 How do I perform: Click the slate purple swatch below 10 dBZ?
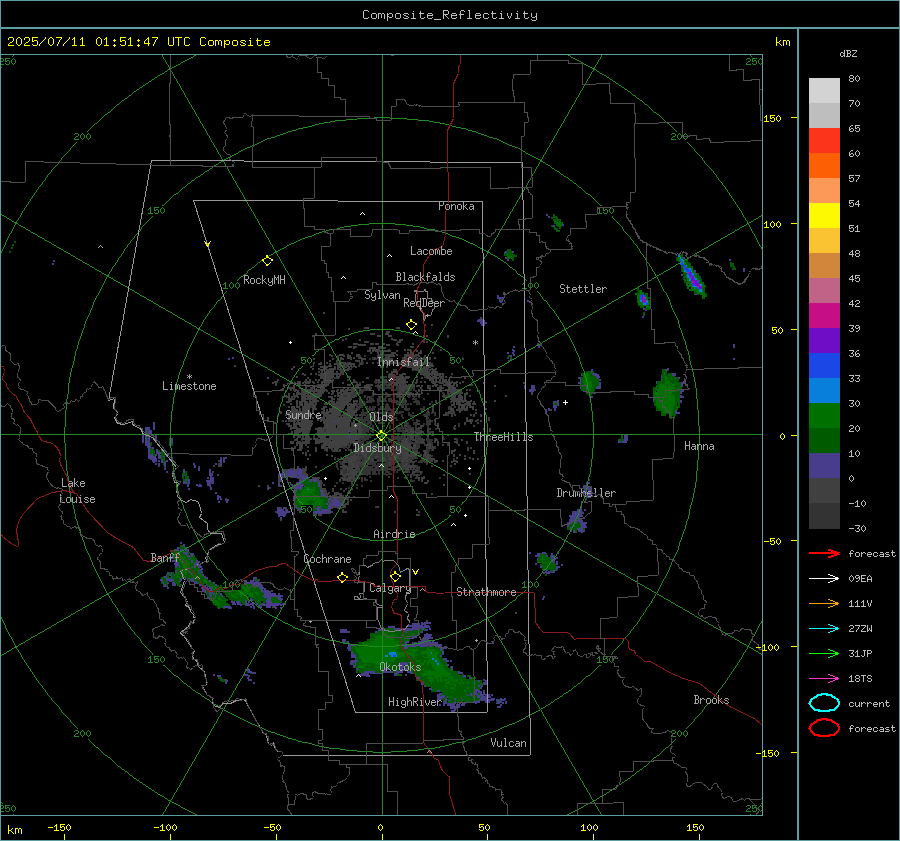(824, 466)
